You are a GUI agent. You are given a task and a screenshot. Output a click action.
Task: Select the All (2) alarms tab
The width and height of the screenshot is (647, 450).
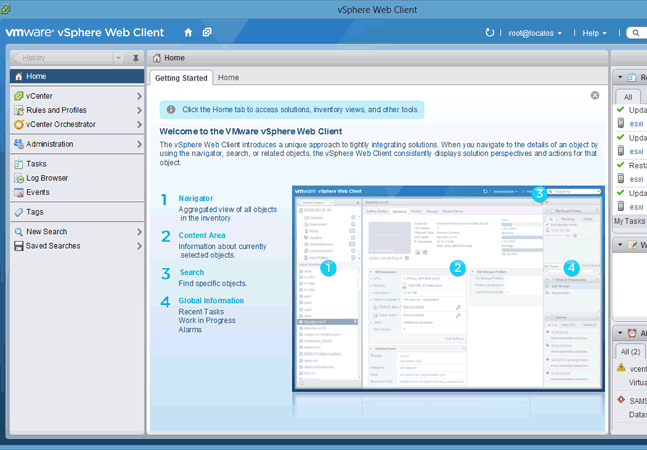630,352
